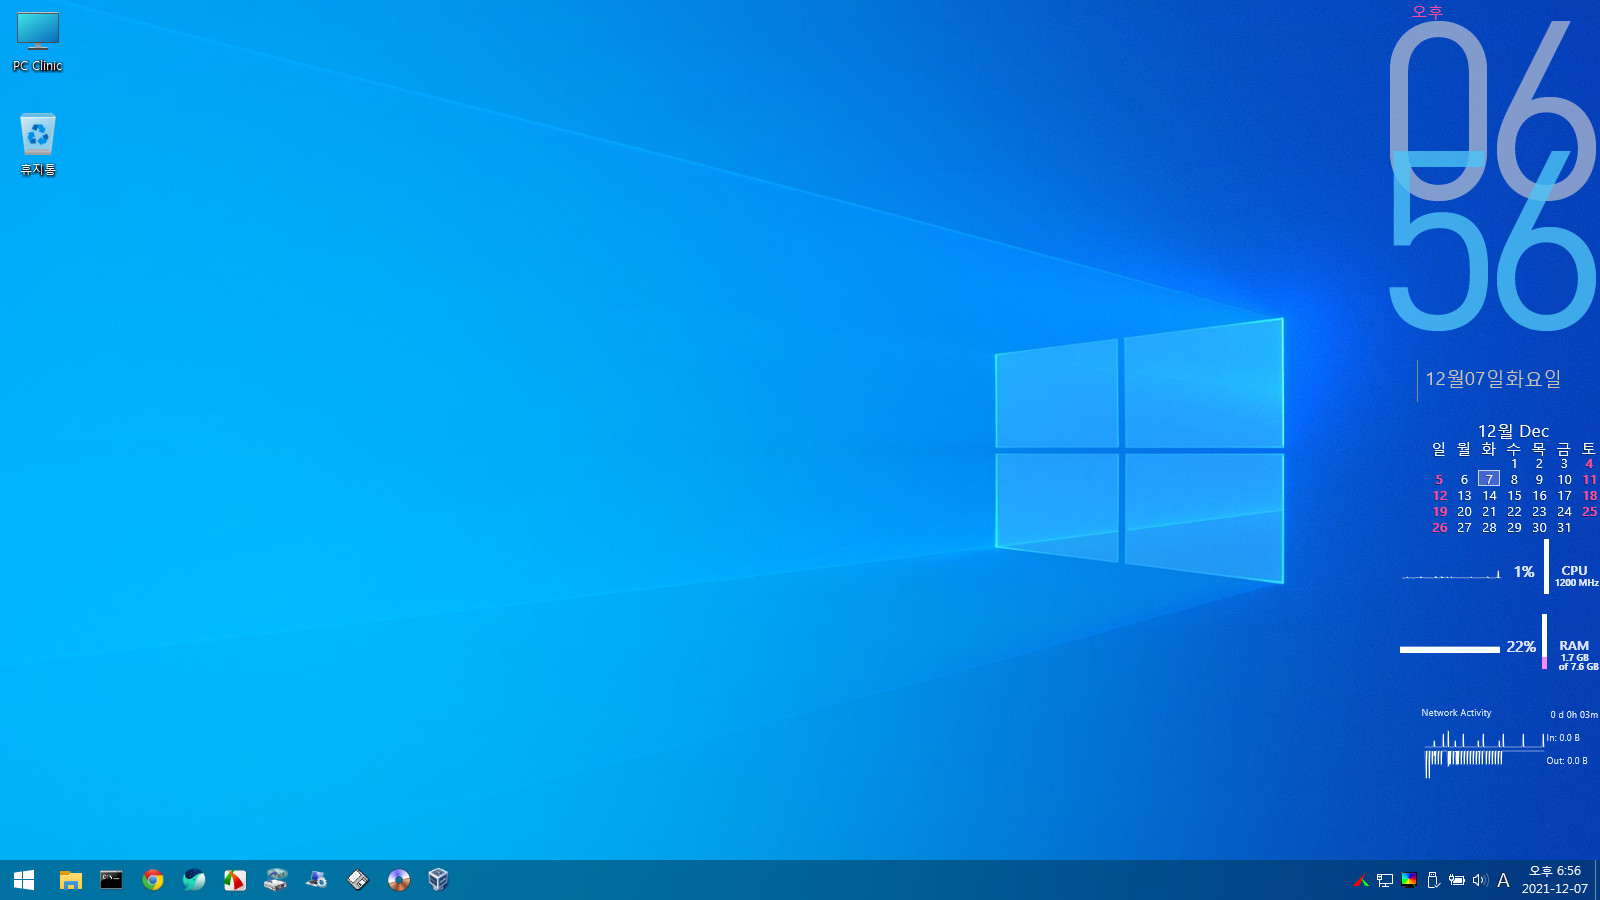Viewport: 1600px width, 900px height.
Task: Click the highlighted date 7 in calendar widget
Action: 1489,479
